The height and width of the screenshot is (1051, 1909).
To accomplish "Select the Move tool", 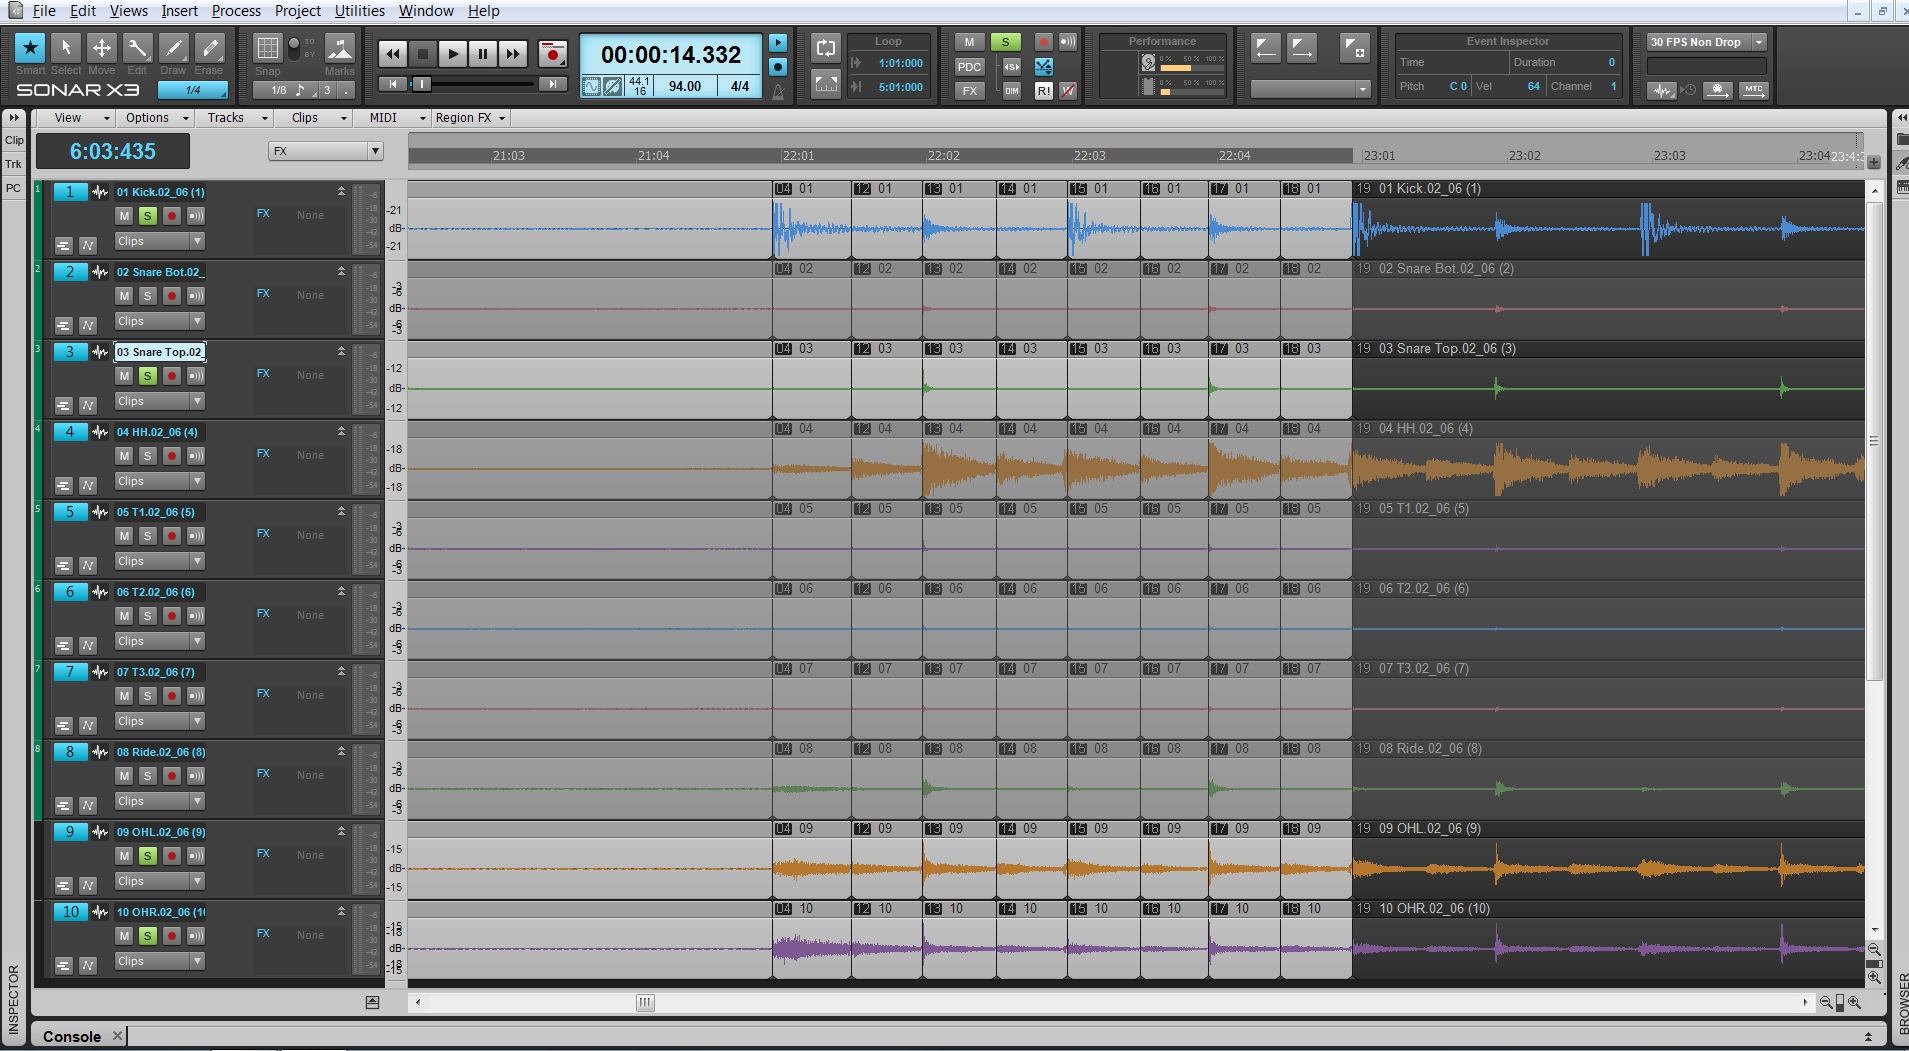I will 102,48.
